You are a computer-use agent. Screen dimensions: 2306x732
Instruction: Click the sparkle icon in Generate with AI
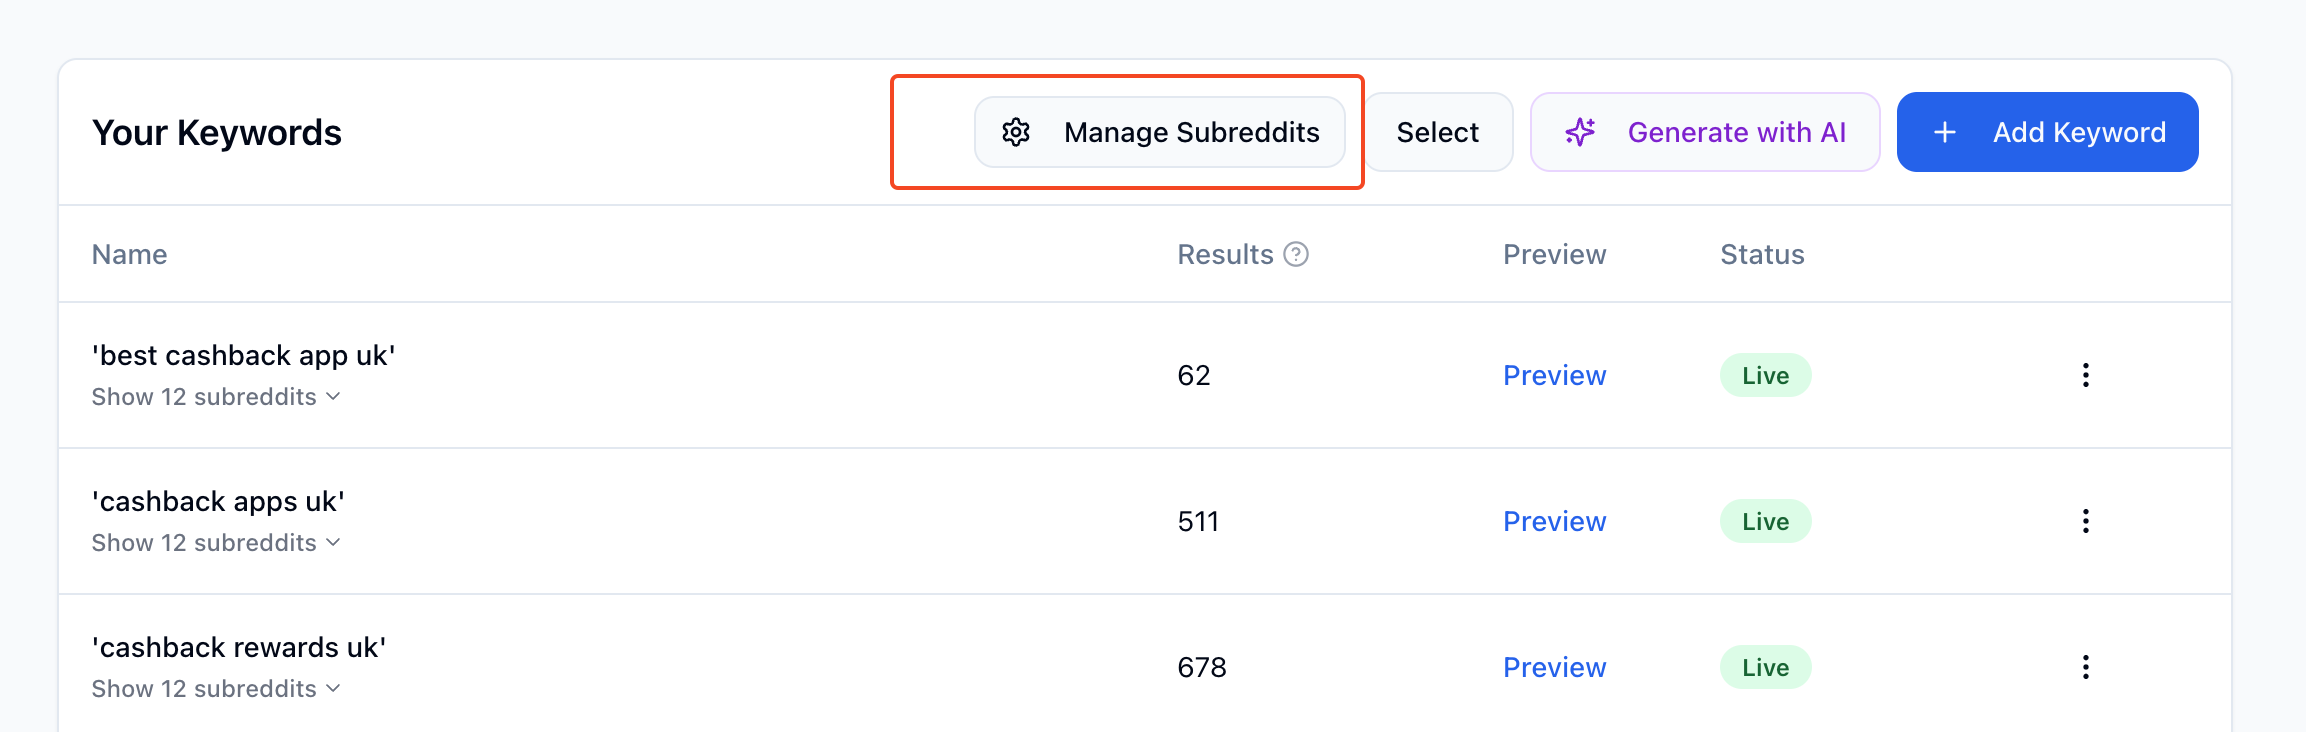[x=1581, y=132]
